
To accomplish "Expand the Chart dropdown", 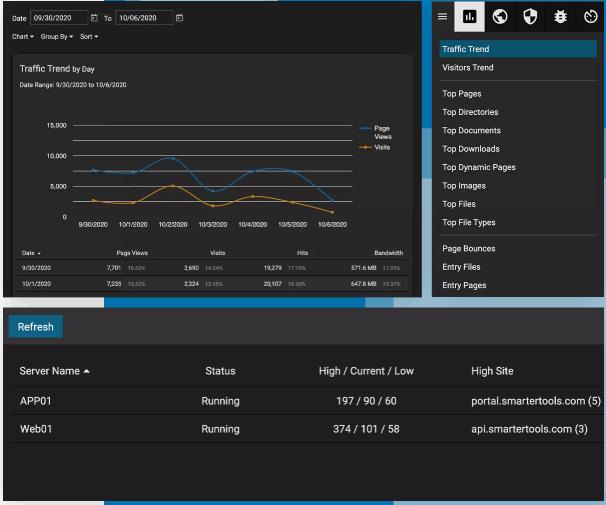I will 23,37.
